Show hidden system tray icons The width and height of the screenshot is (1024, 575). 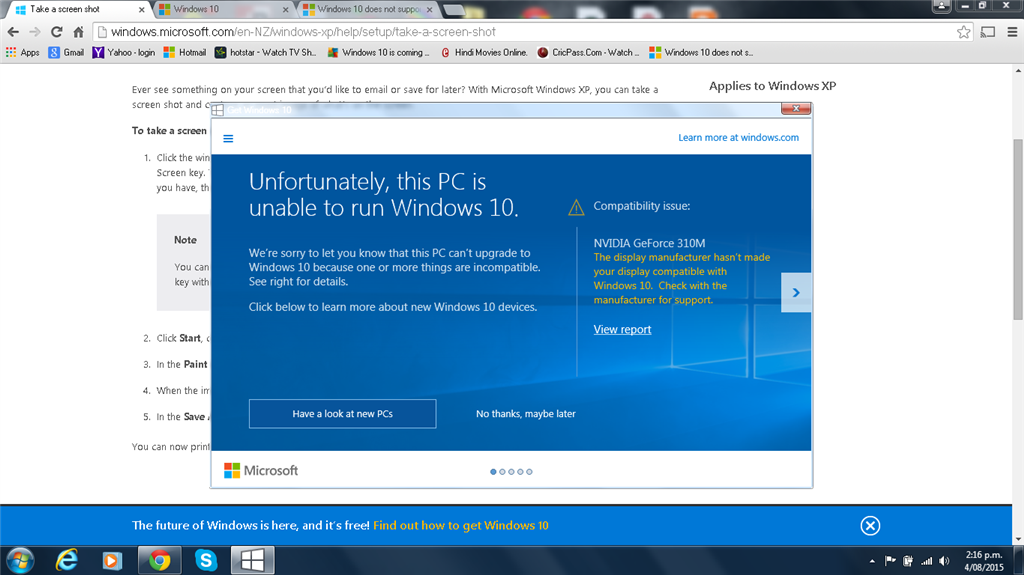872,561
